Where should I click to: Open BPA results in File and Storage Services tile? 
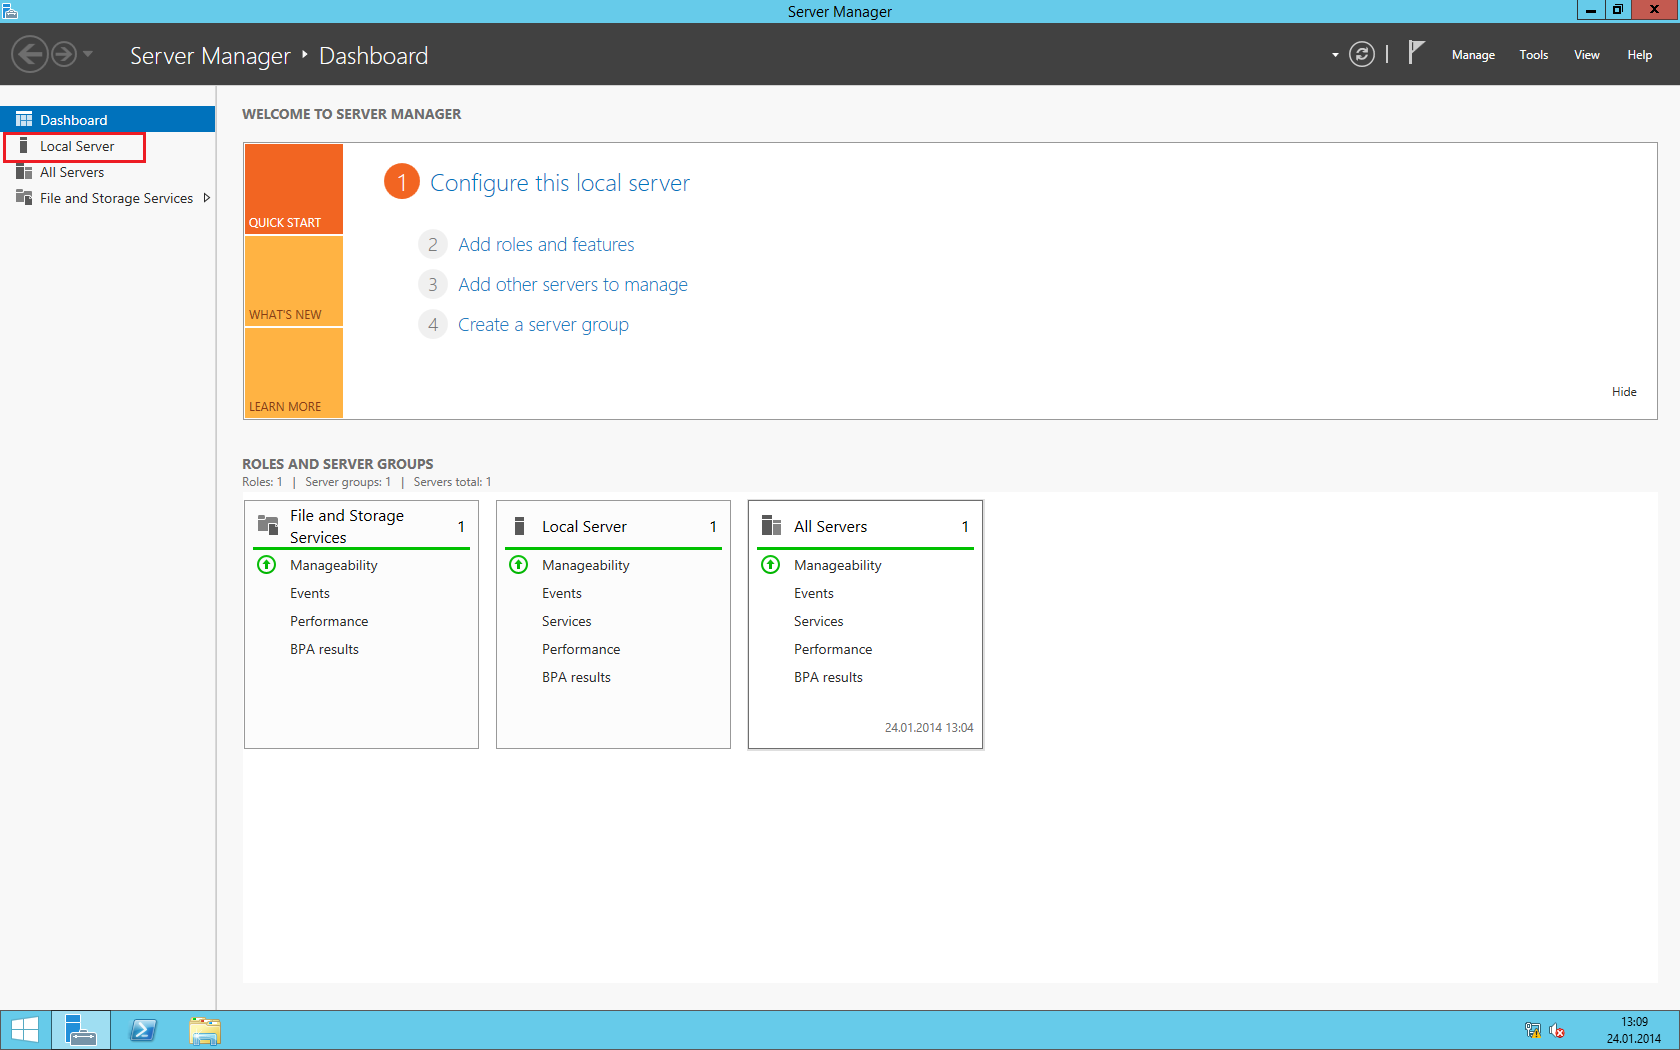pos(324,649)
